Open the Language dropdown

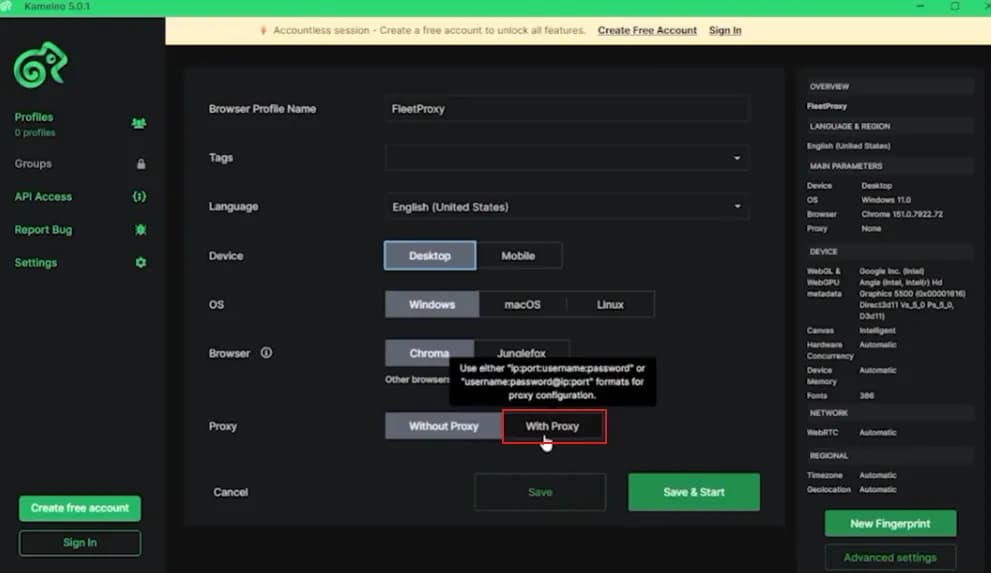click(567, 207)
